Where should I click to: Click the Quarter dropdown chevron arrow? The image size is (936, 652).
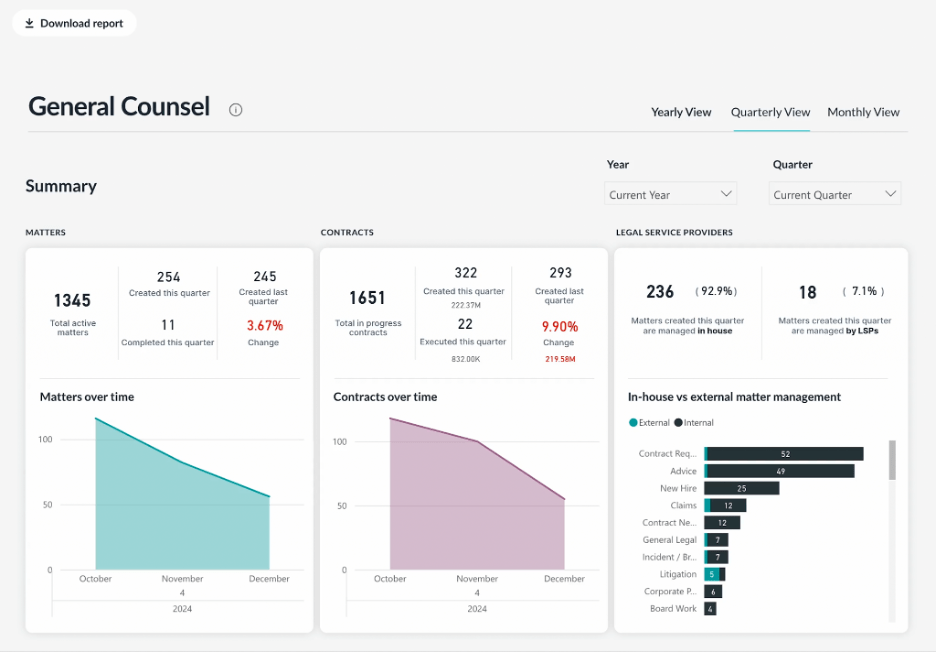(x=891, y=193)
